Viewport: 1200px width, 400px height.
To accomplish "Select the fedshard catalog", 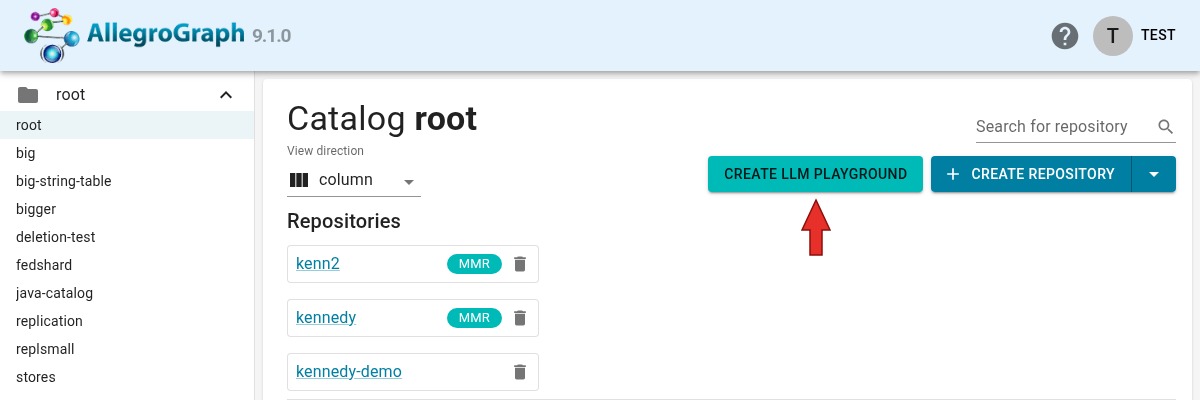I will 127,265.
